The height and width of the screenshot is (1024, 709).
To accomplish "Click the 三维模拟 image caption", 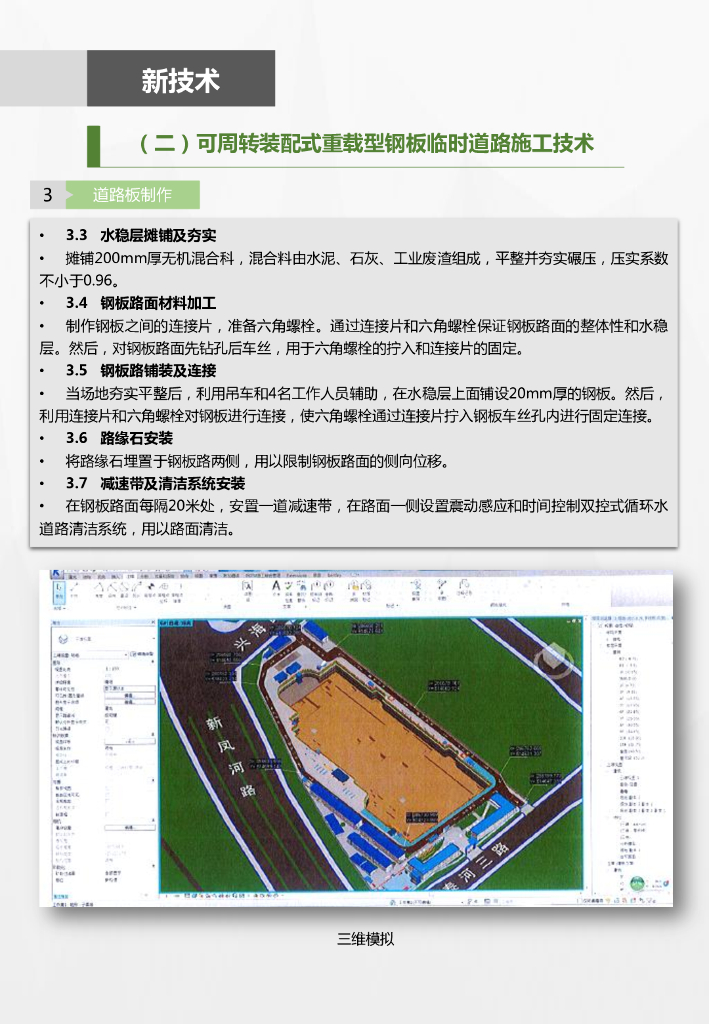I will 365,939.
